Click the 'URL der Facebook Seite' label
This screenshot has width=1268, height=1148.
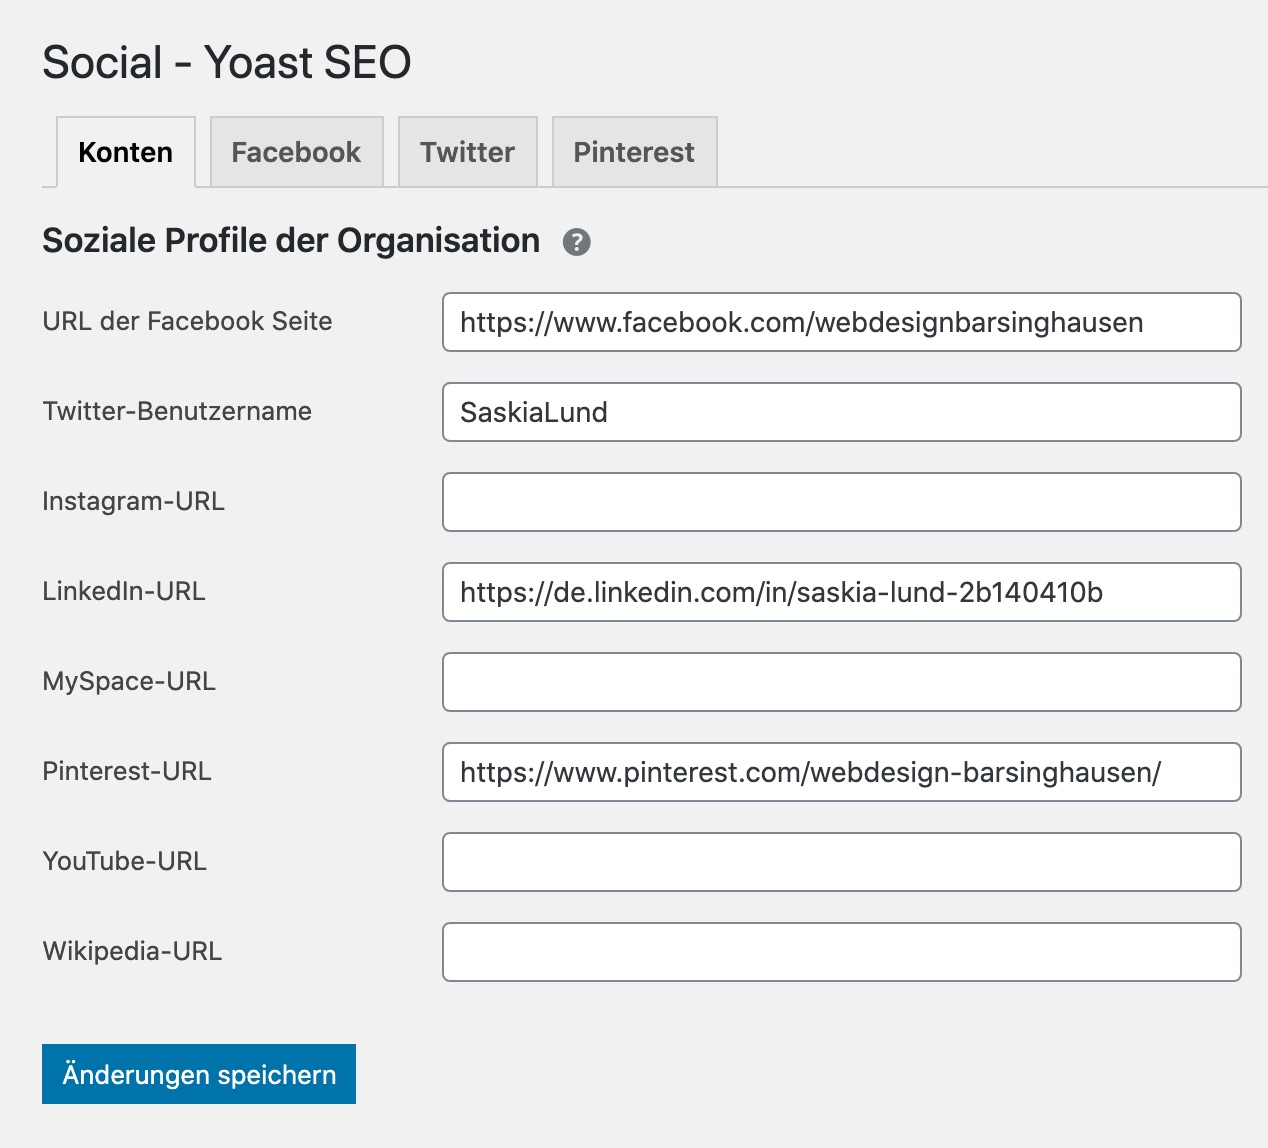tap(187, 321)
